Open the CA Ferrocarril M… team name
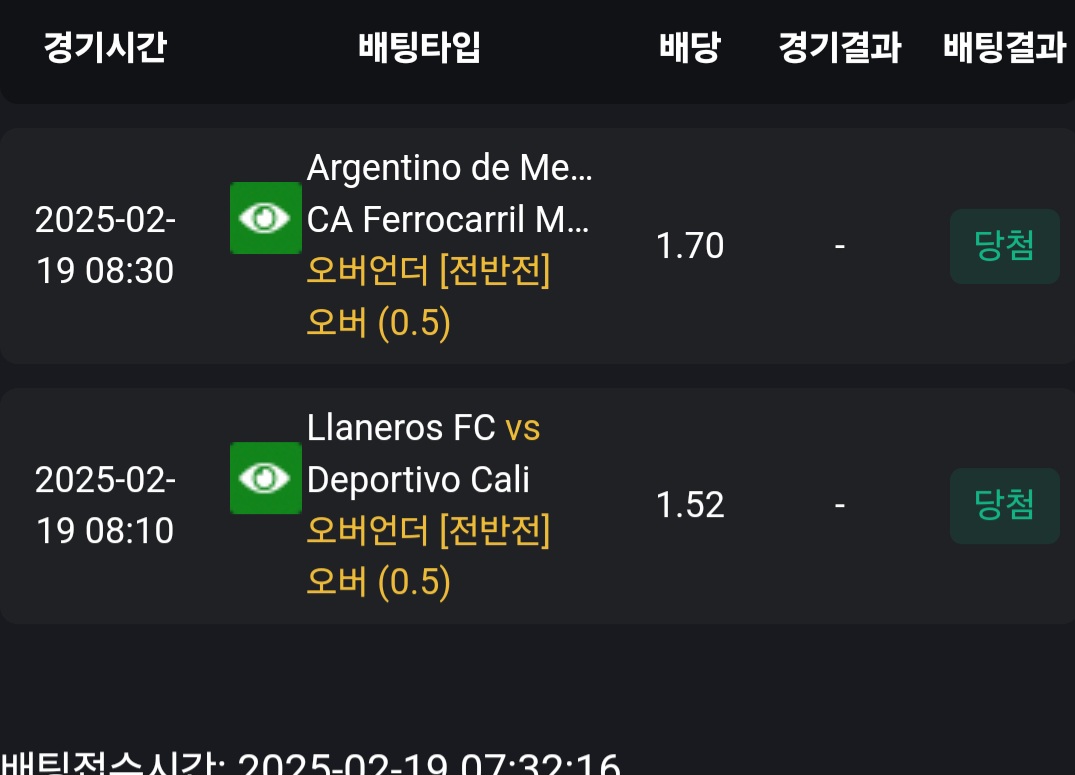 (x=448, y=219)
